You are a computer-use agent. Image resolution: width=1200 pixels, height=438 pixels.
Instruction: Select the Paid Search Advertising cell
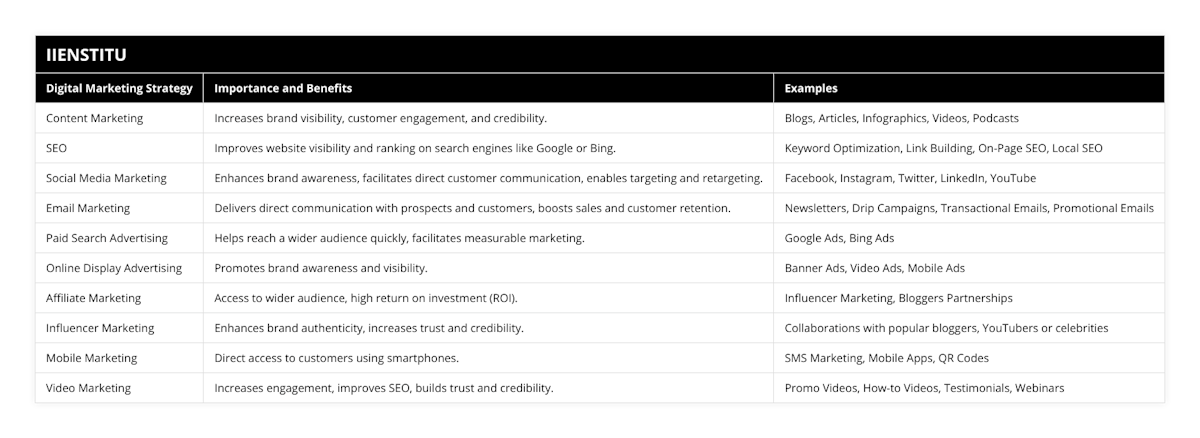[107, 238]
